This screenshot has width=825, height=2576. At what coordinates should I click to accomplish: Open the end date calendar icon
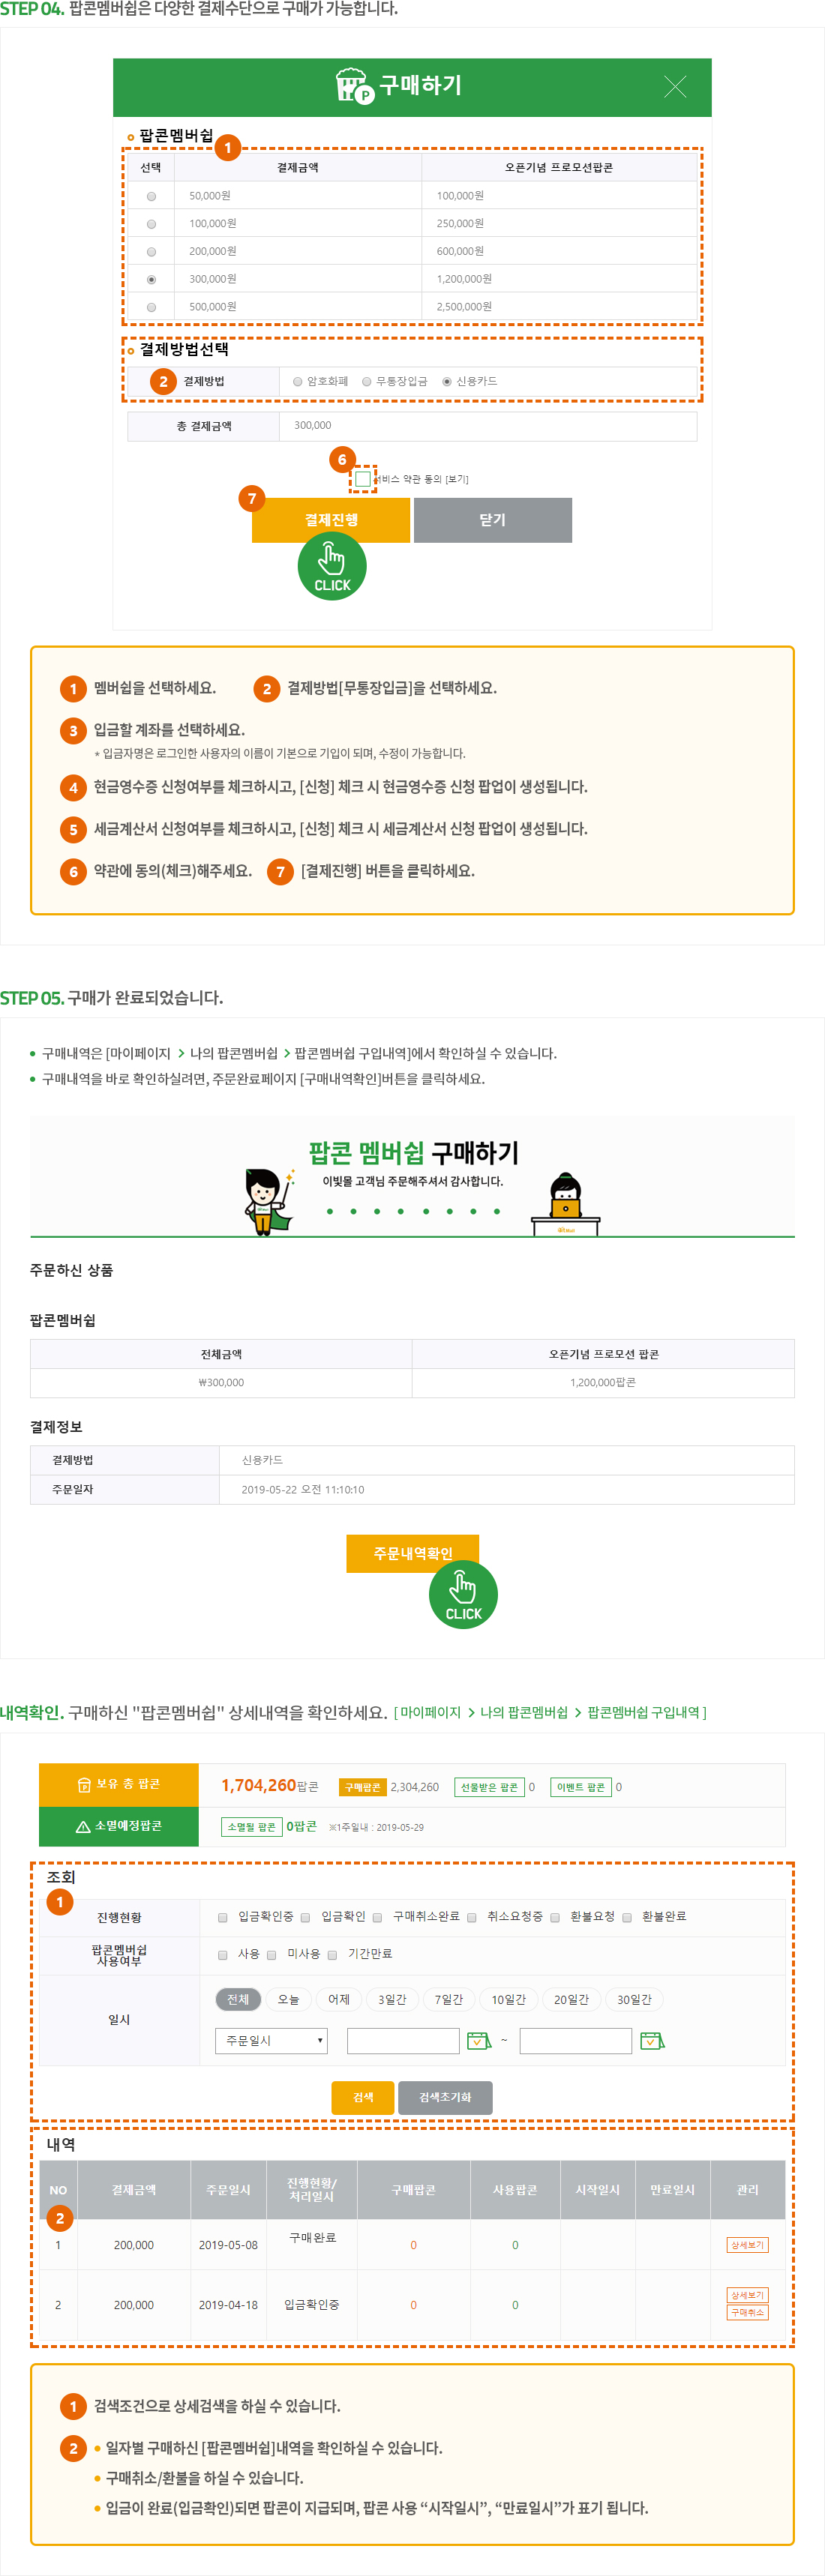652,2040
